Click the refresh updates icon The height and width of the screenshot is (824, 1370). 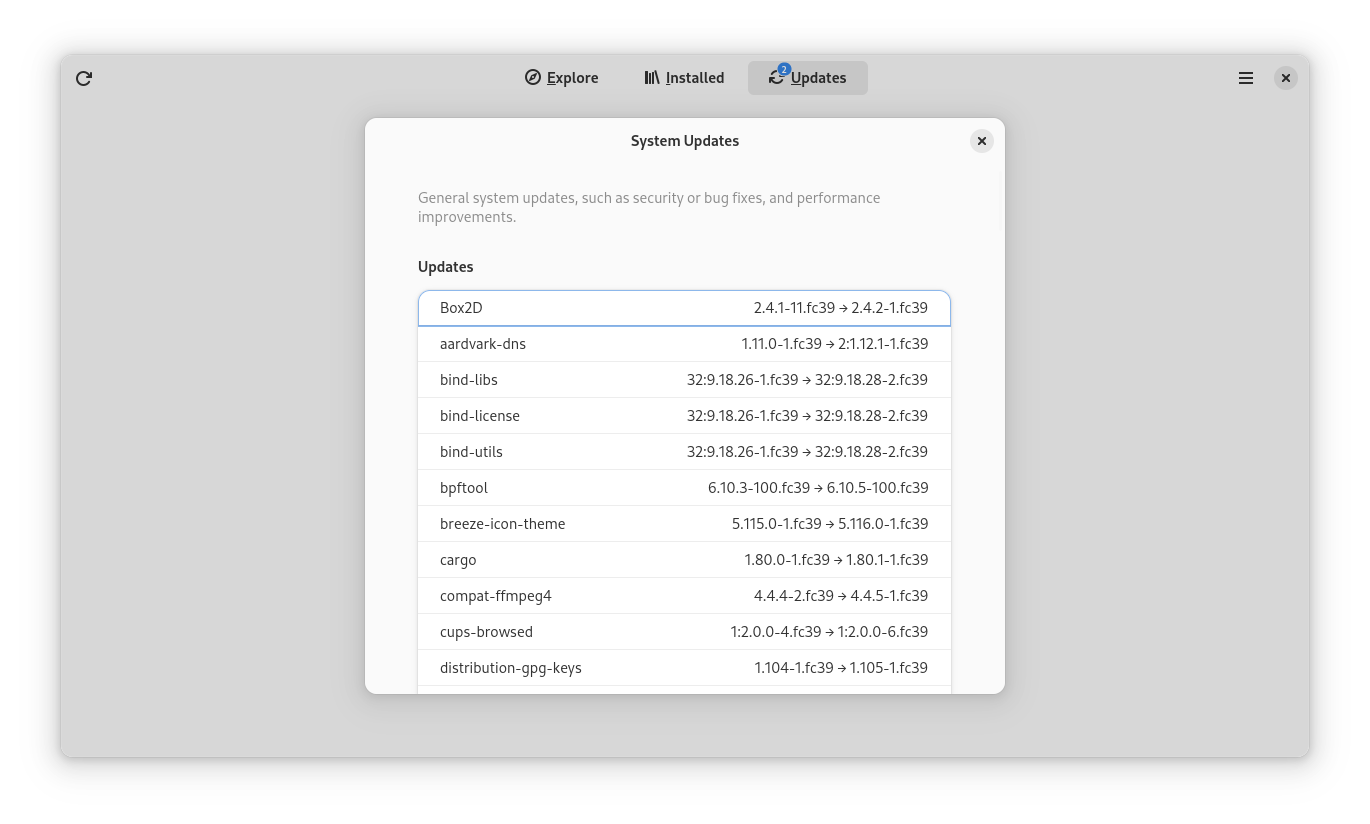(x=84, y=78)
